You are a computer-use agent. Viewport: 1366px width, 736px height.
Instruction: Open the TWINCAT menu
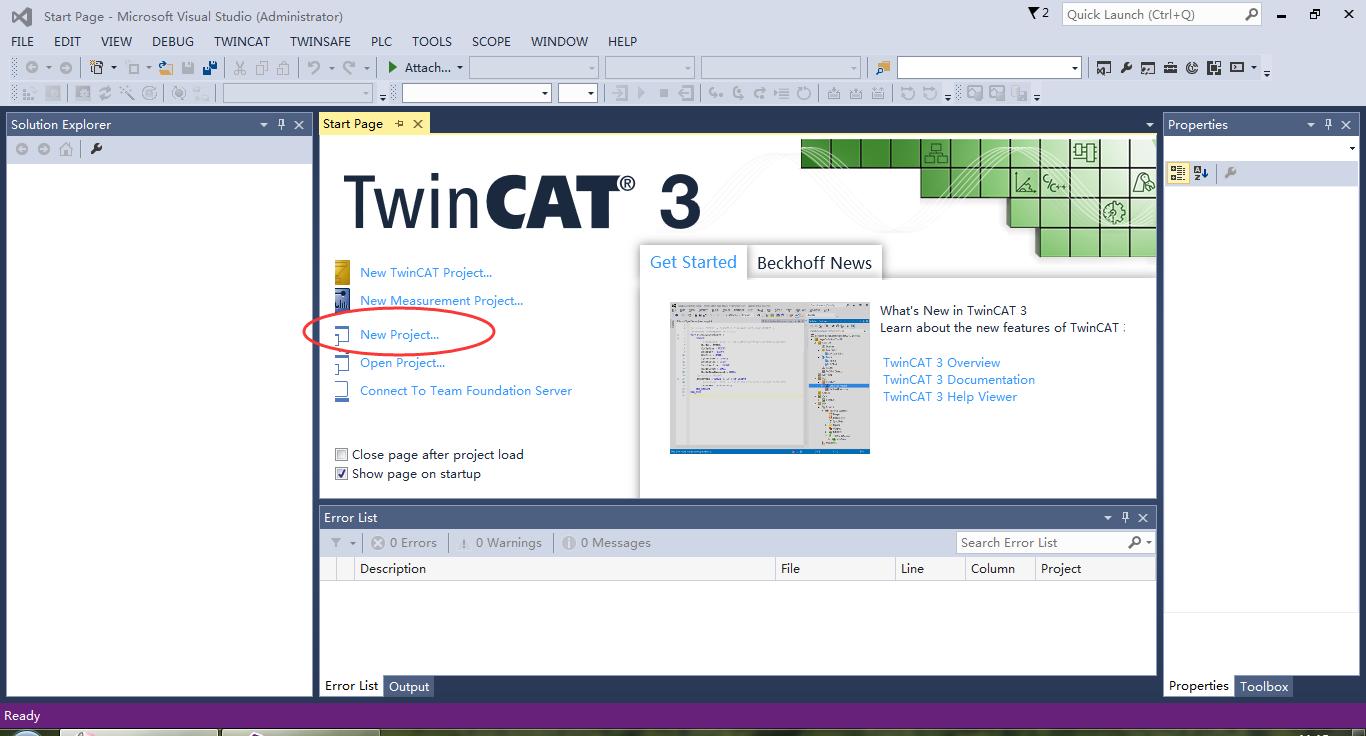(x=241, y=41)
